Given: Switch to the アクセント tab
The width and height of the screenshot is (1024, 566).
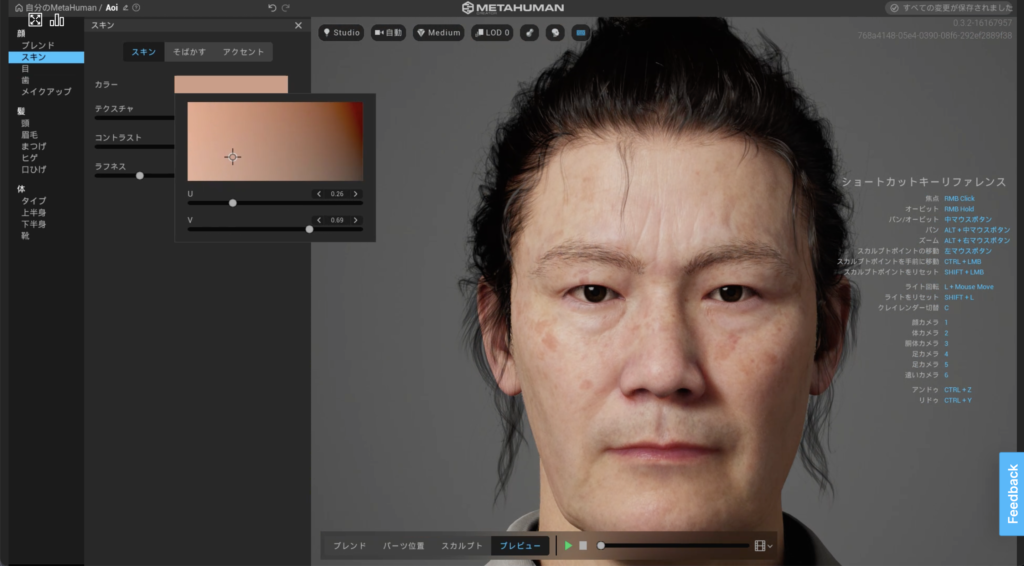Looking at the screenshot, I should tap(243, 52).
